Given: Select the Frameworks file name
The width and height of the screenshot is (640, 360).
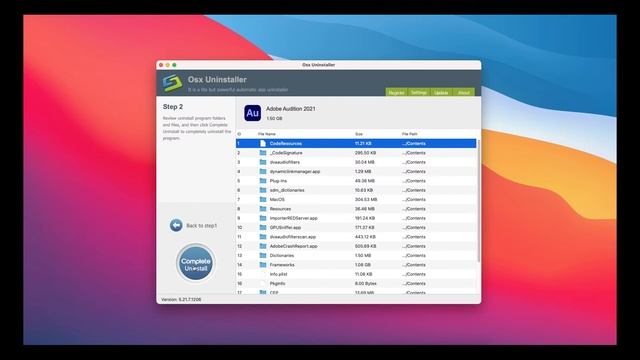Looking at the screenshot, I should [282, 265].
